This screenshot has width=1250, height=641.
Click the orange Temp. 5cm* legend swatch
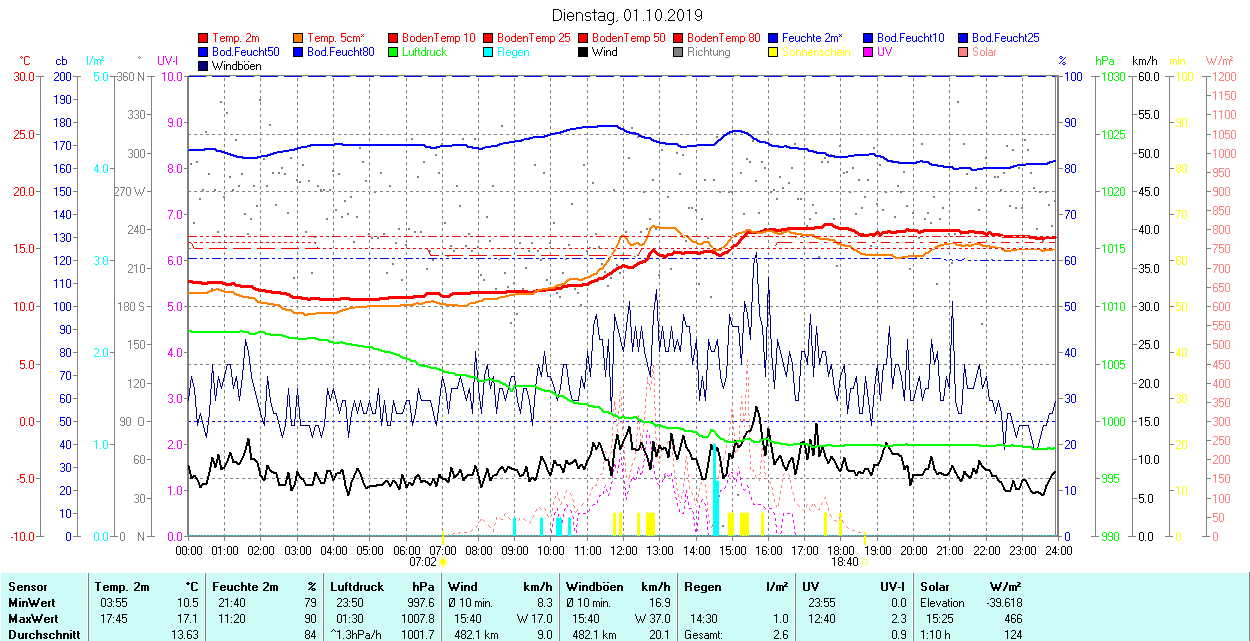pyautogui.click(x=299, y=38)
